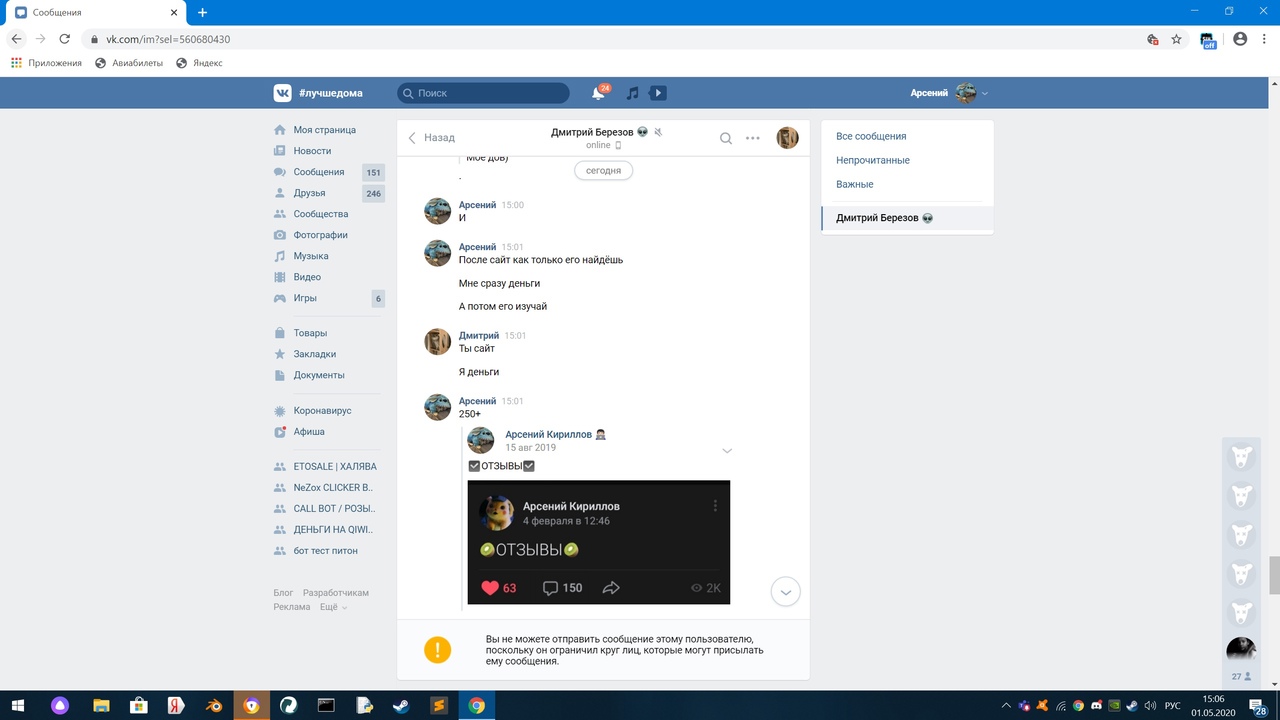Viewport: 1280px width, 720px height.
Task: Open the ОТЗЫВЫ post screenshot thumbnail
Action: (x=598, y=542)
